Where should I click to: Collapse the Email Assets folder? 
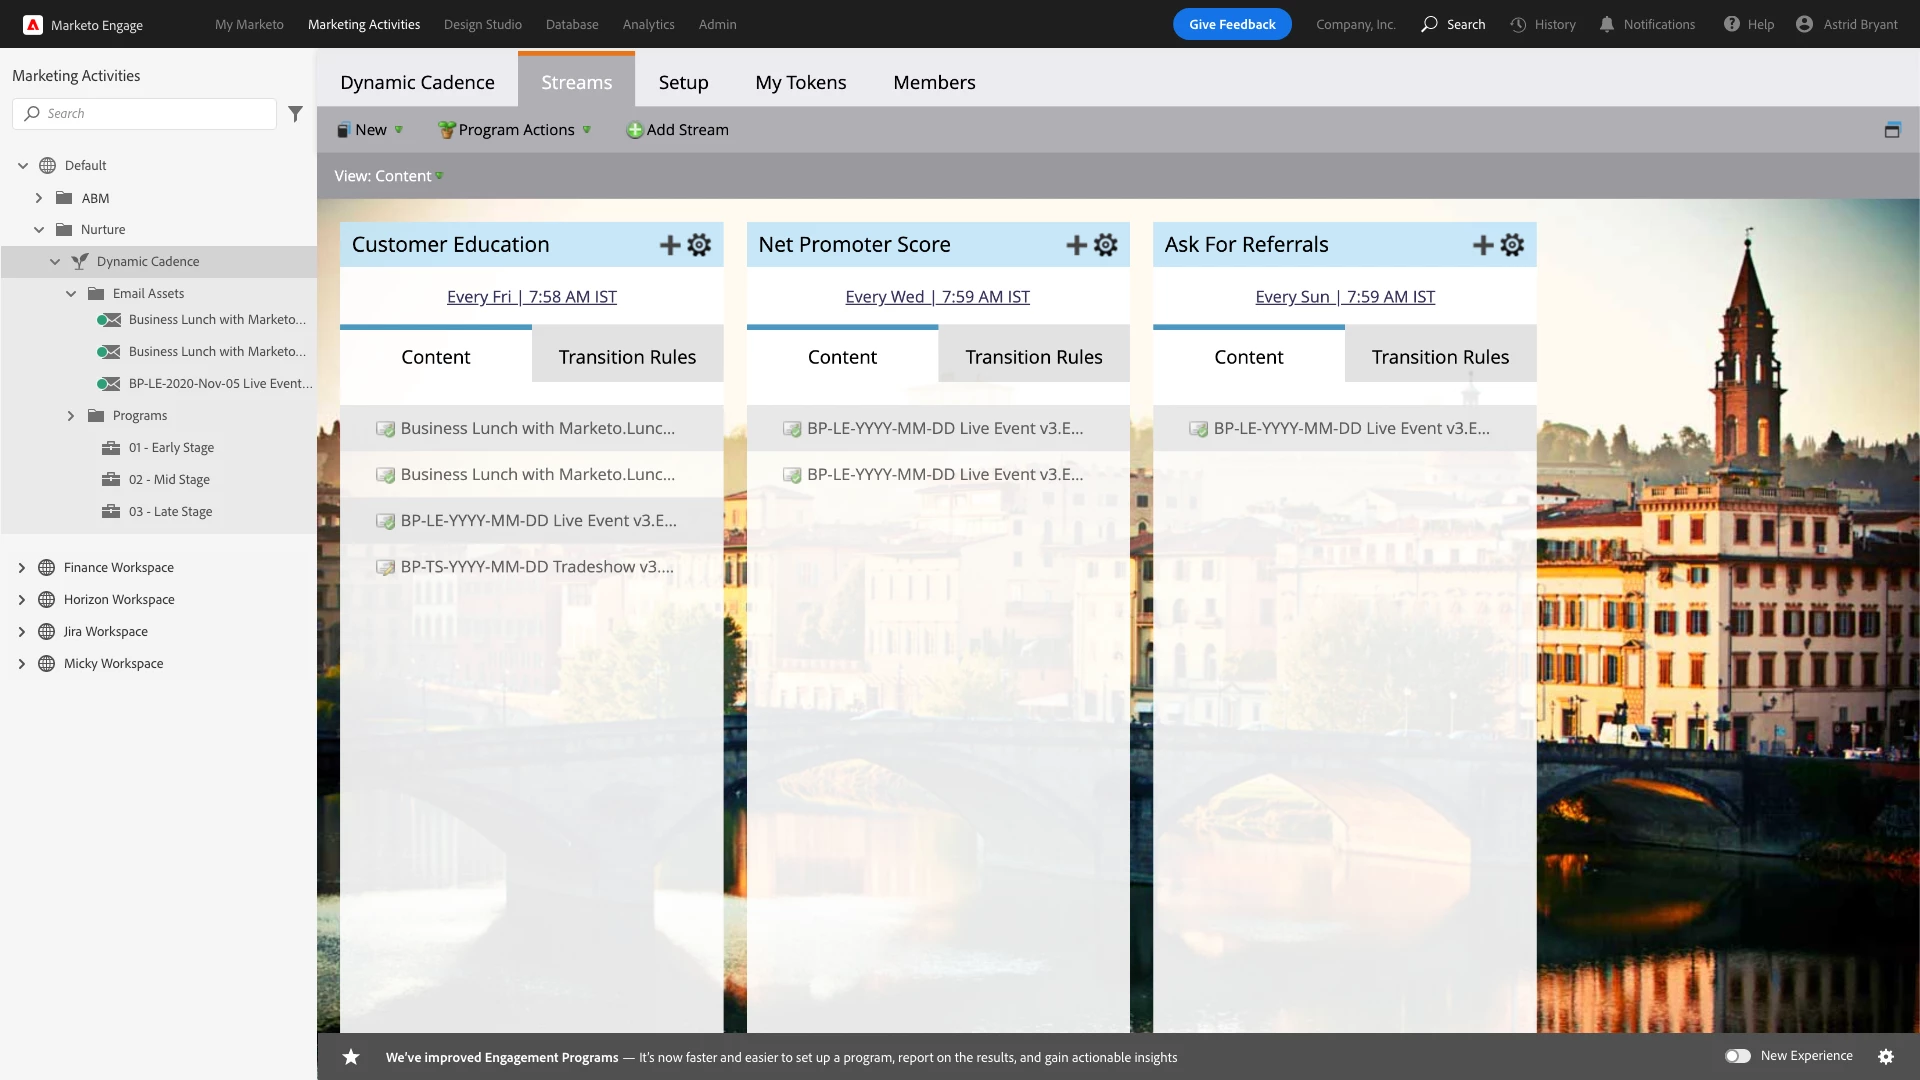(x=71, y=294)
